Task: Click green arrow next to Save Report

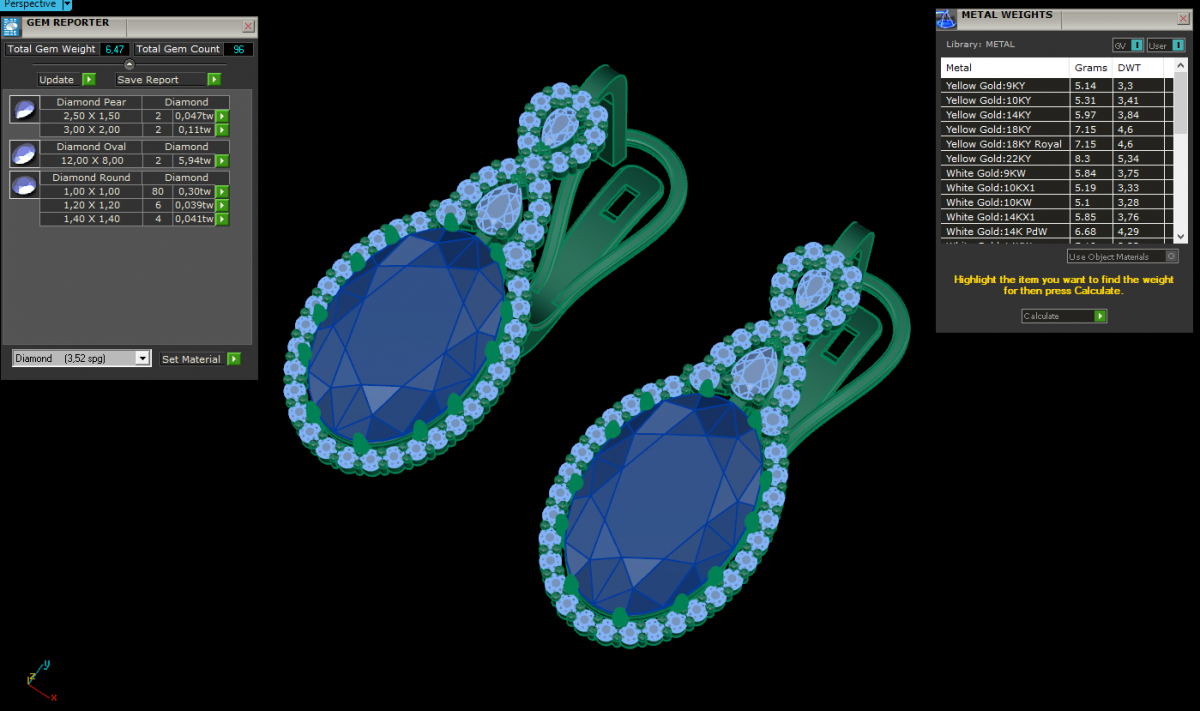Action: click(214, 79)
